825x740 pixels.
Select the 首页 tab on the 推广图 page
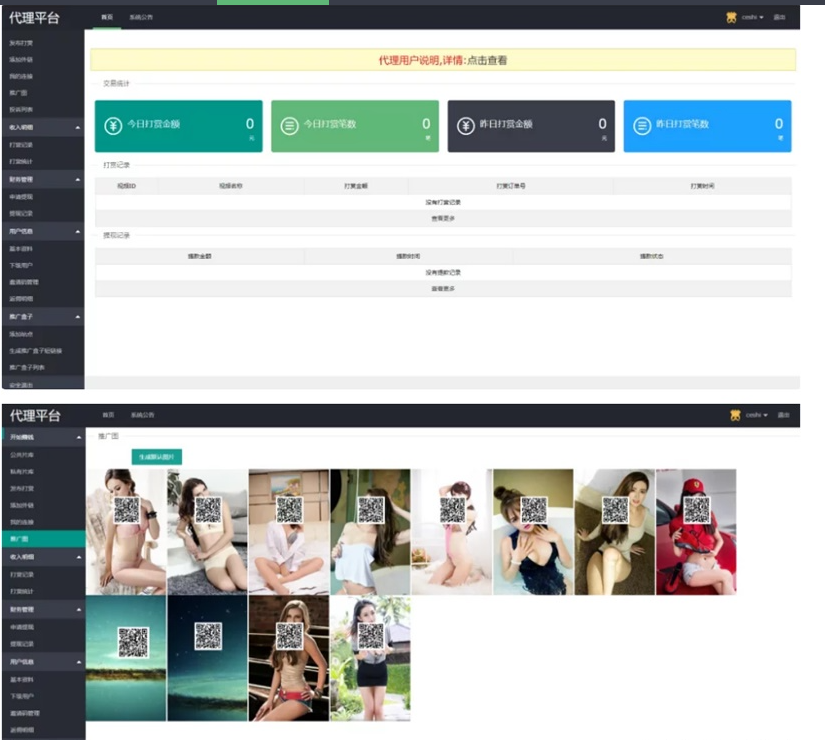(x=108, y=414)
